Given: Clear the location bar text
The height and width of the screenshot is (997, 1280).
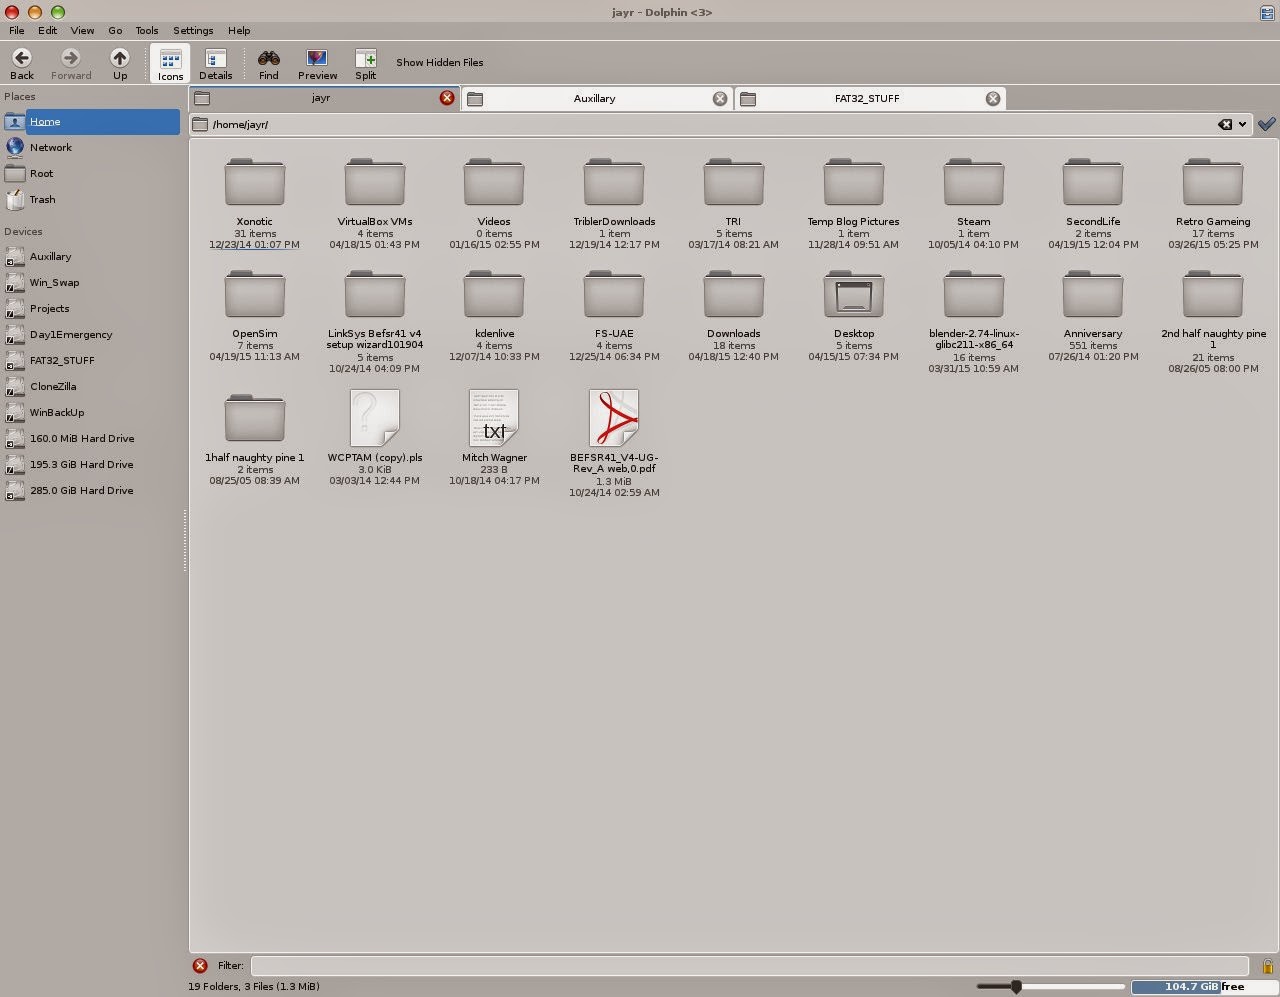Looking at the screenshot, I should click(x=1225, y=125).
